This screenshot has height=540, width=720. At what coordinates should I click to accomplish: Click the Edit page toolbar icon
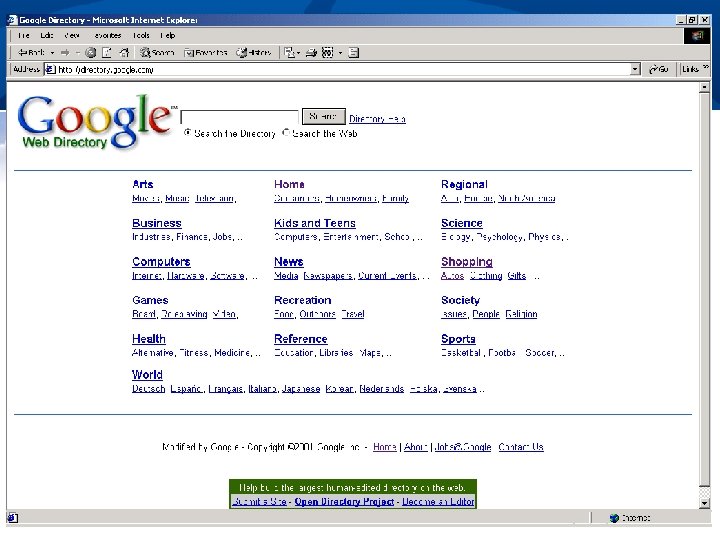(327, 52)
